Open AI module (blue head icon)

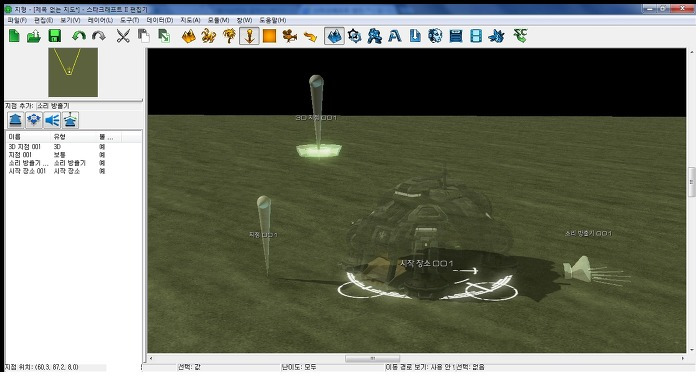[435, 36]
